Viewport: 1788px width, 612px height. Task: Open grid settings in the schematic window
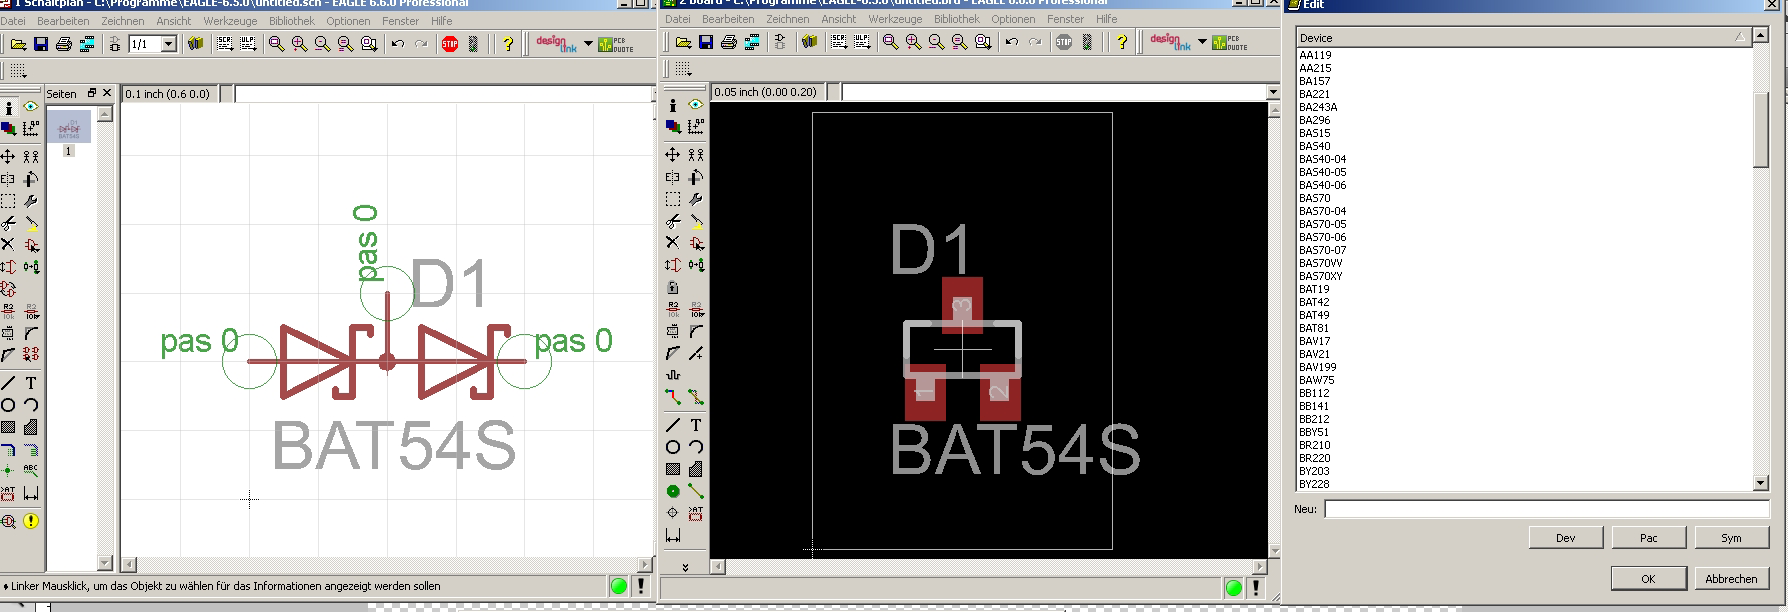coord(18,71)
